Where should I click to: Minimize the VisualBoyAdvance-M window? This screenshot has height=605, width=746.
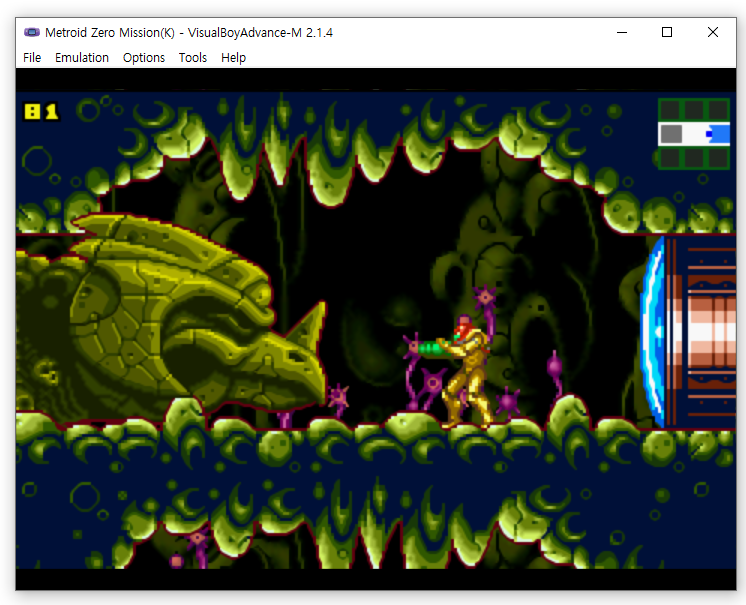point(622,32)
